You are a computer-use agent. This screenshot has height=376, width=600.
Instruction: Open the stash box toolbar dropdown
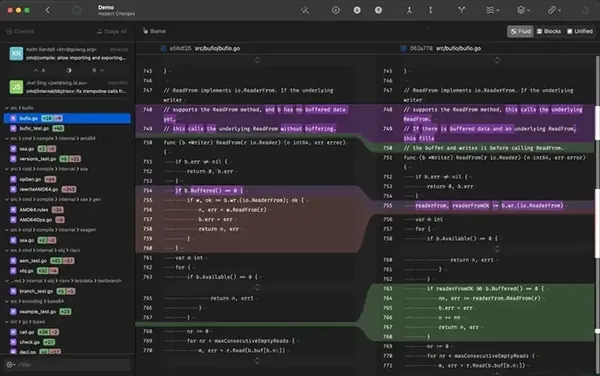(x=523, y=10)
